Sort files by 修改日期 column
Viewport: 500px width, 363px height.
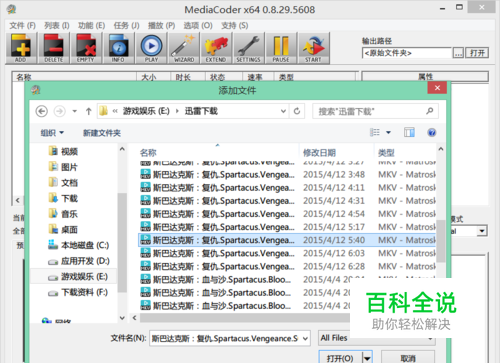337,152
